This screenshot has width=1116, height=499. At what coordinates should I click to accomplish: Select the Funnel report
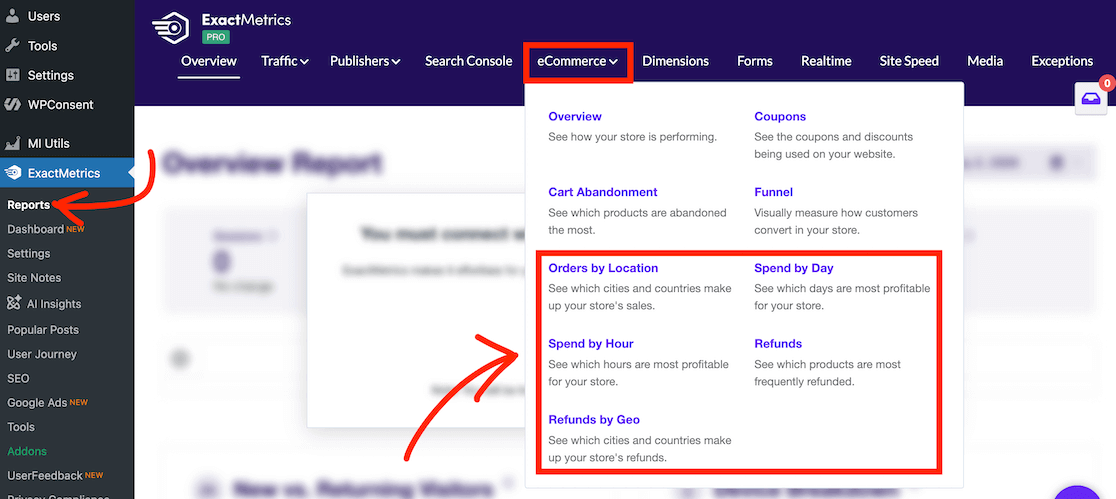774,192
